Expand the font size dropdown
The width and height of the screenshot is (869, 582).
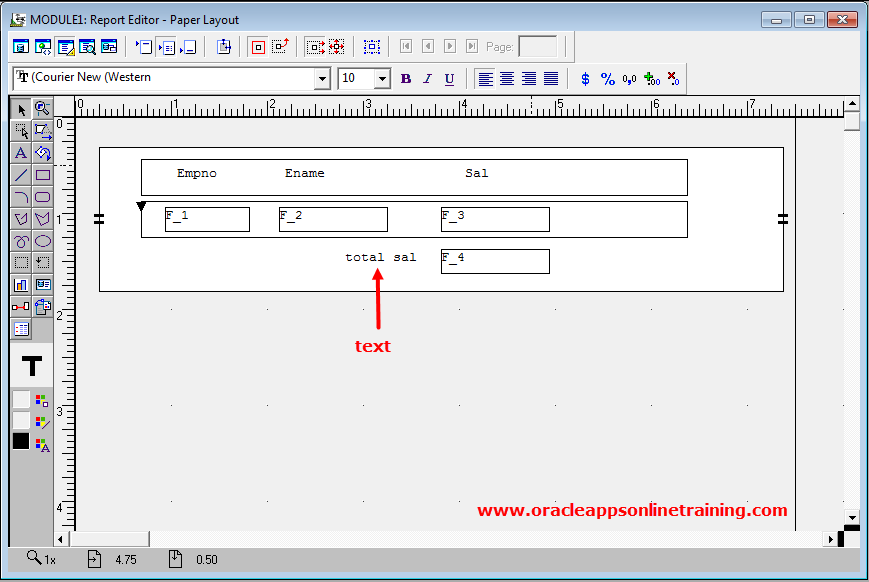pyautogui.click(x=382, y=79)
